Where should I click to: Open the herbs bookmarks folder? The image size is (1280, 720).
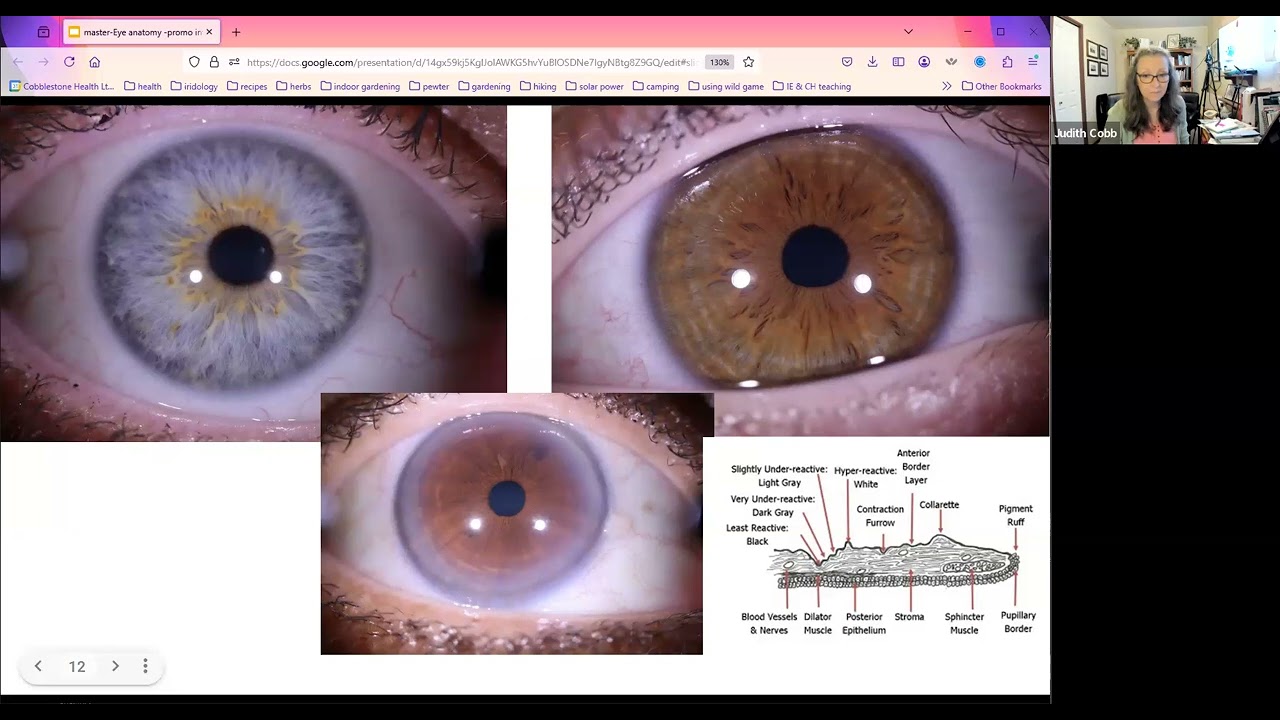point(294,86)
